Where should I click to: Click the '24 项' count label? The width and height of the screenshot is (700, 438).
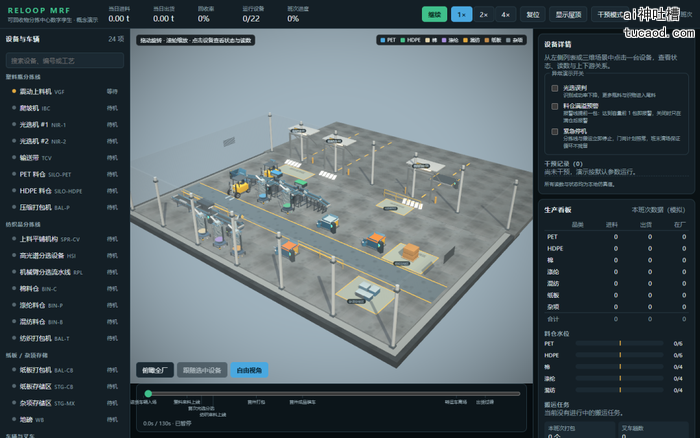(116, 39)
